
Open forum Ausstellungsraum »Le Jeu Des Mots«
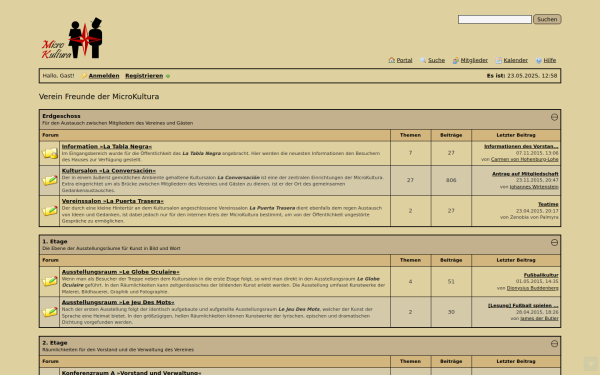(118, 302)
